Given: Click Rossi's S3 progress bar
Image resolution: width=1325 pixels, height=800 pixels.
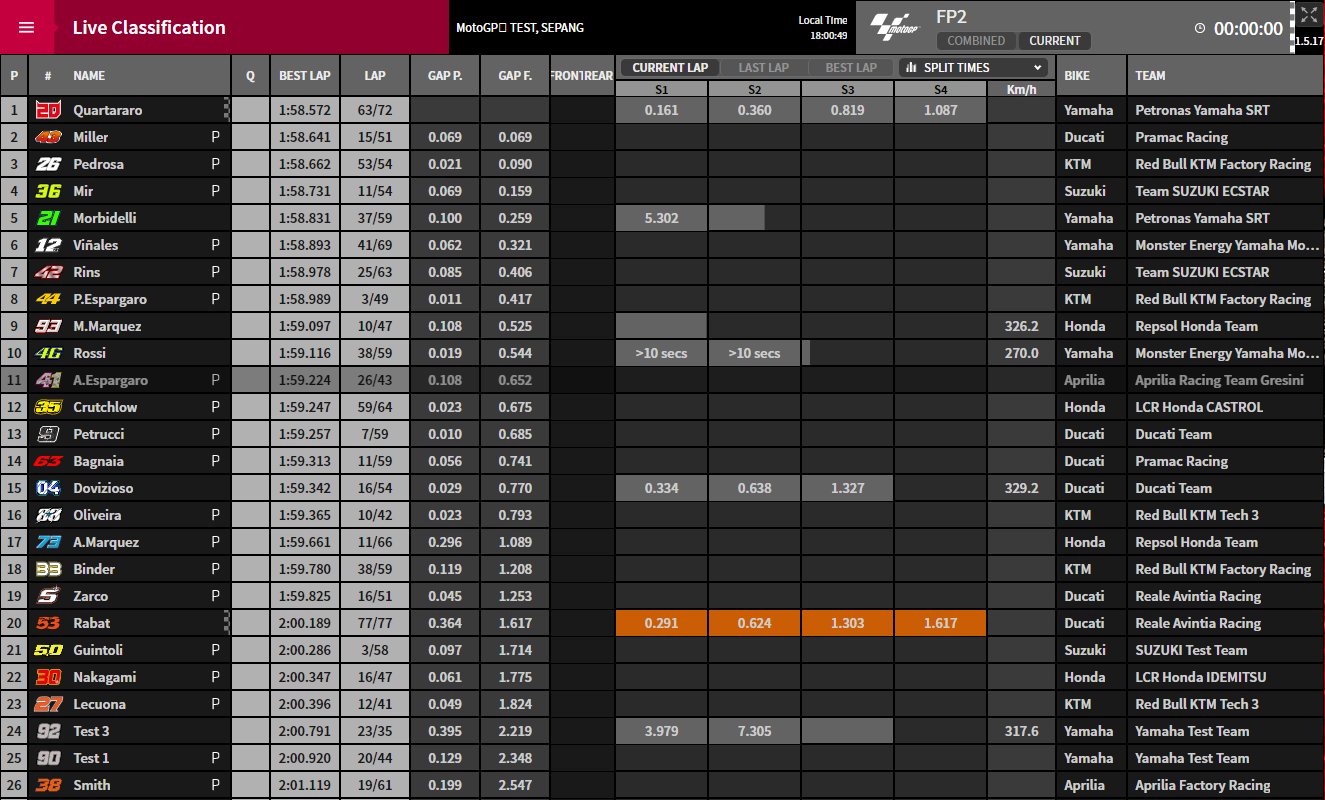Looking at the screenshot, I should point(806,353).
